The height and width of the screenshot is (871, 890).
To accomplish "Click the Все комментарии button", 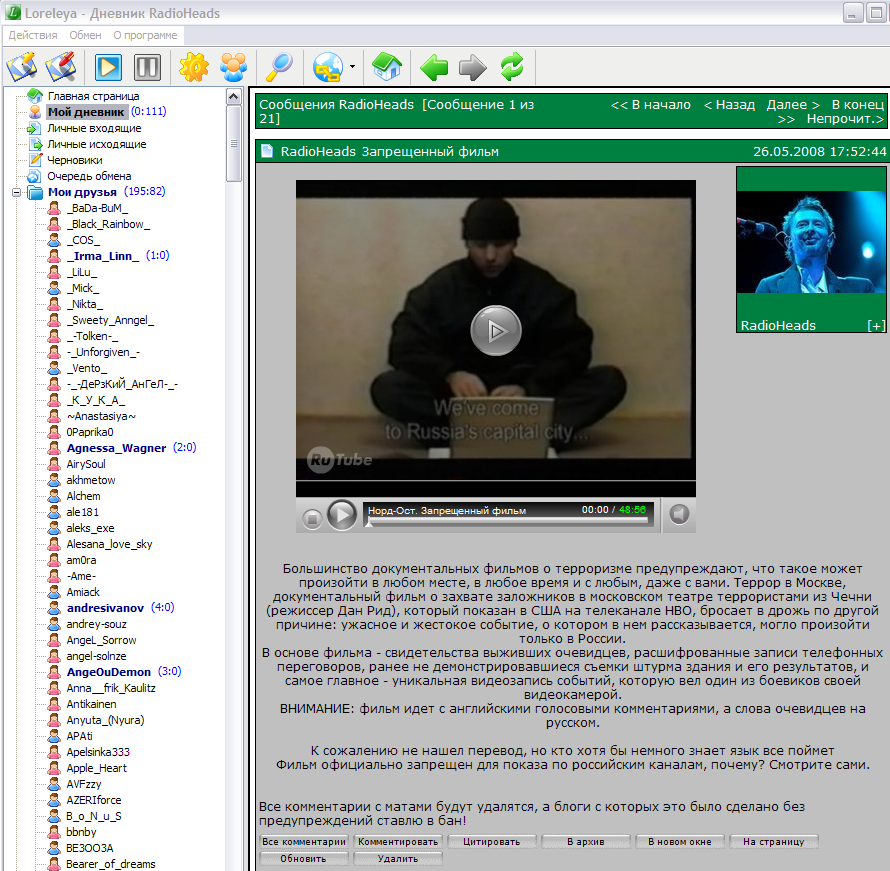I will coord(304,841).
